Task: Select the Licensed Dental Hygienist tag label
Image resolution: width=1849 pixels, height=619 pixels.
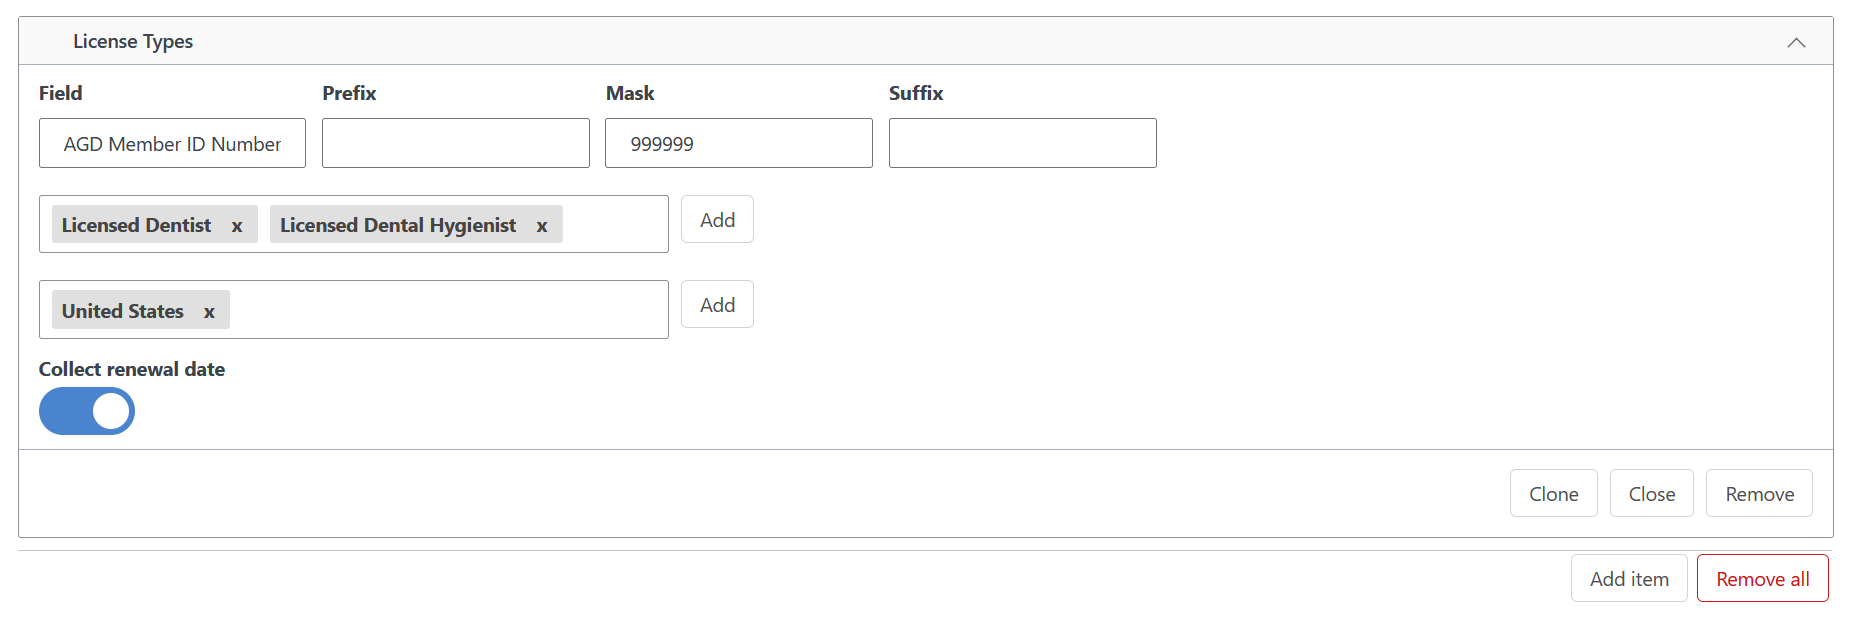Action: [x=398, y=225]
